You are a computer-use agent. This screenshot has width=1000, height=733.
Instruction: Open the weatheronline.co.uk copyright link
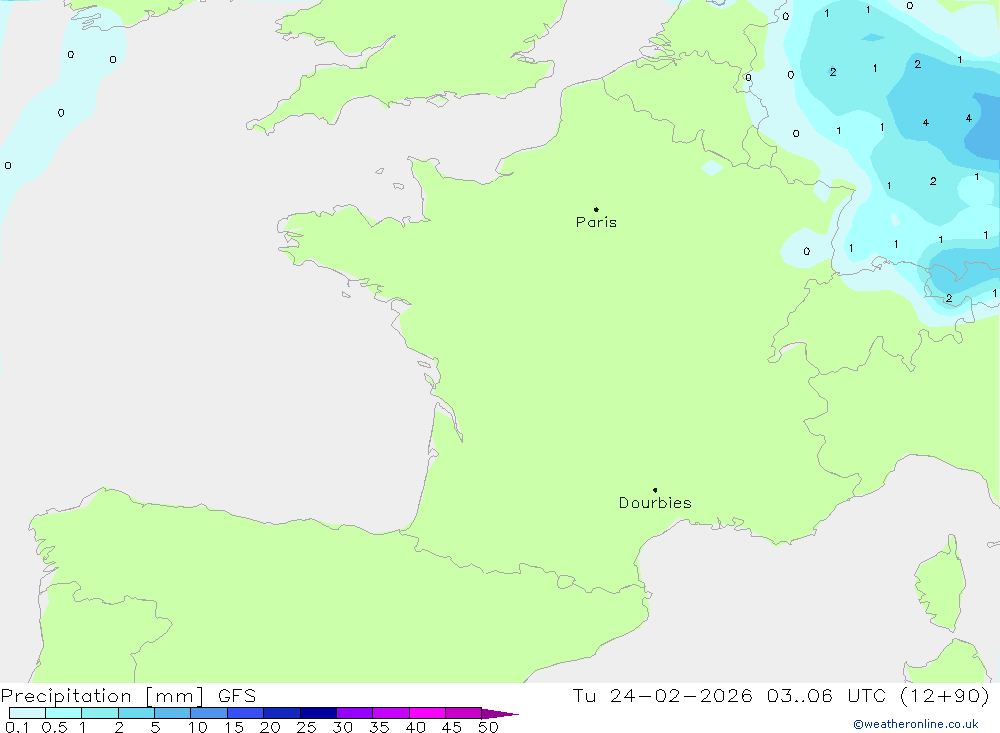[x=915, y=724]
